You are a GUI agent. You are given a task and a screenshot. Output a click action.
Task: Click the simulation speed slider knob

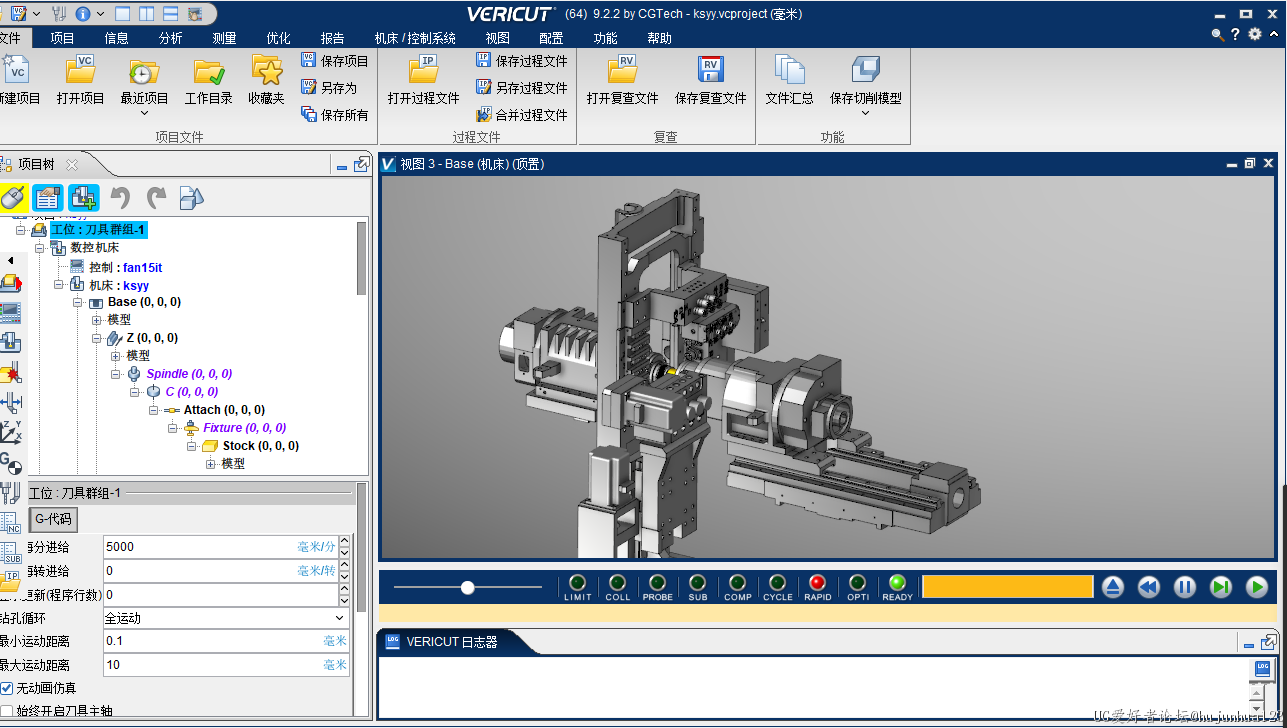click(467, 587)
